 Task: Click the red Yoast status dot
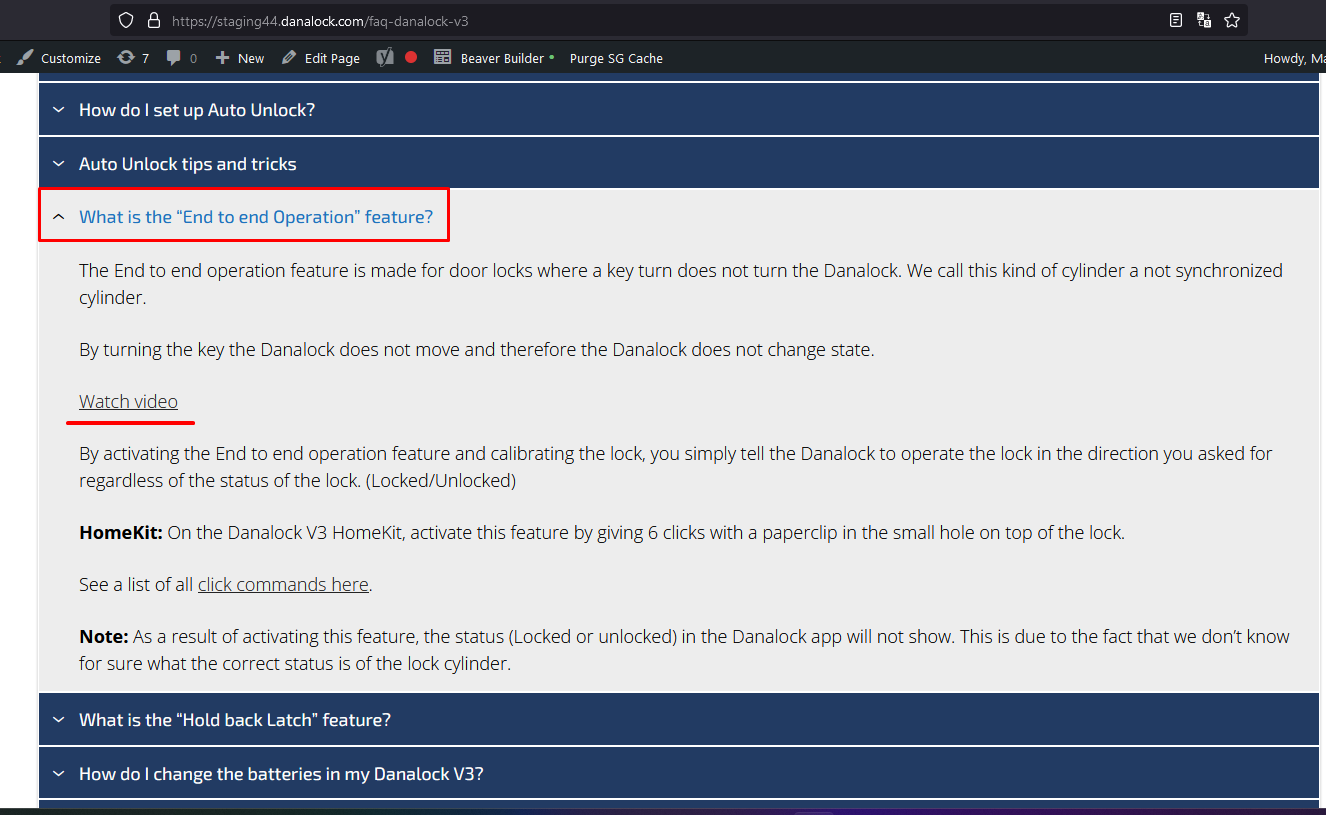411,58
